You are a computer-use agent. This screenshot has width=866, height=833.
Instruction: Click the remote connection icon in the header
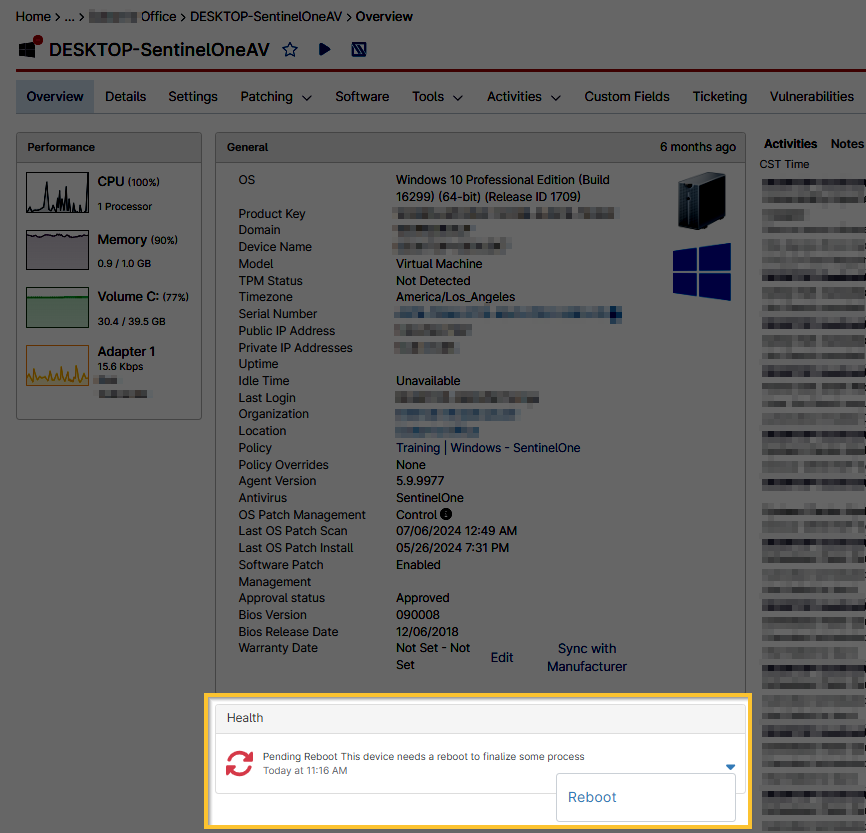[358, 49]
